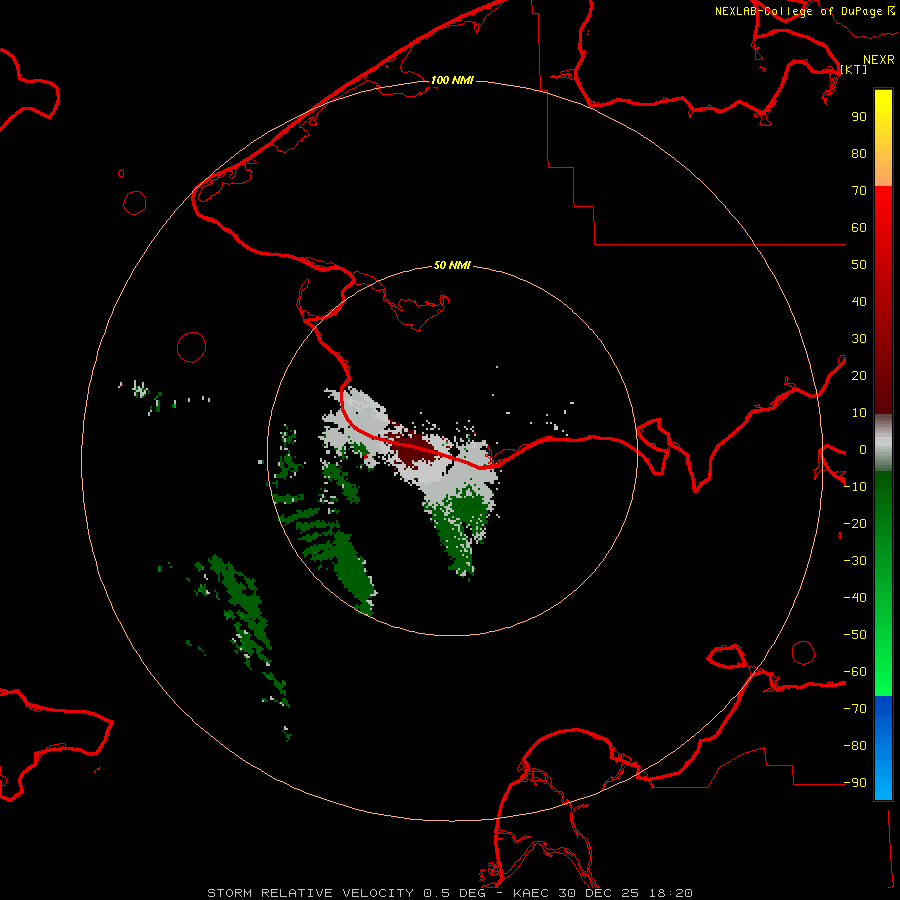Click the positive 80 scale value
Image resolution: width=900 pixels, height=900 pixels.
point(859,153)
